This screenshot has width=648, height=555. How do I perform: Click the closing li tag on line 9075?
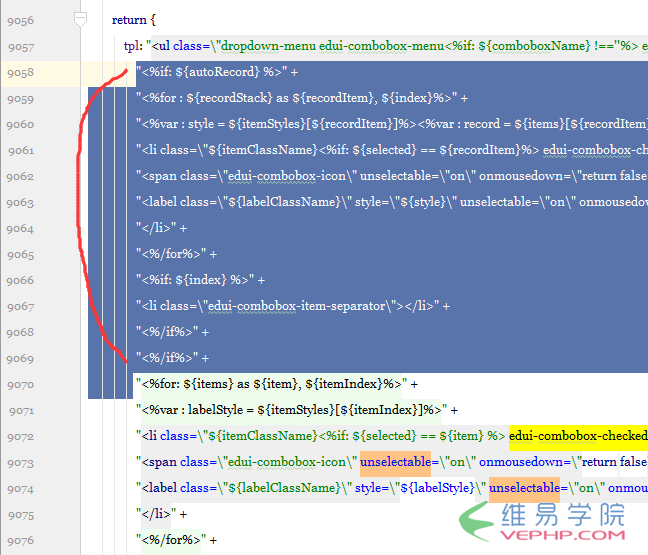click(x=156, y=514)
